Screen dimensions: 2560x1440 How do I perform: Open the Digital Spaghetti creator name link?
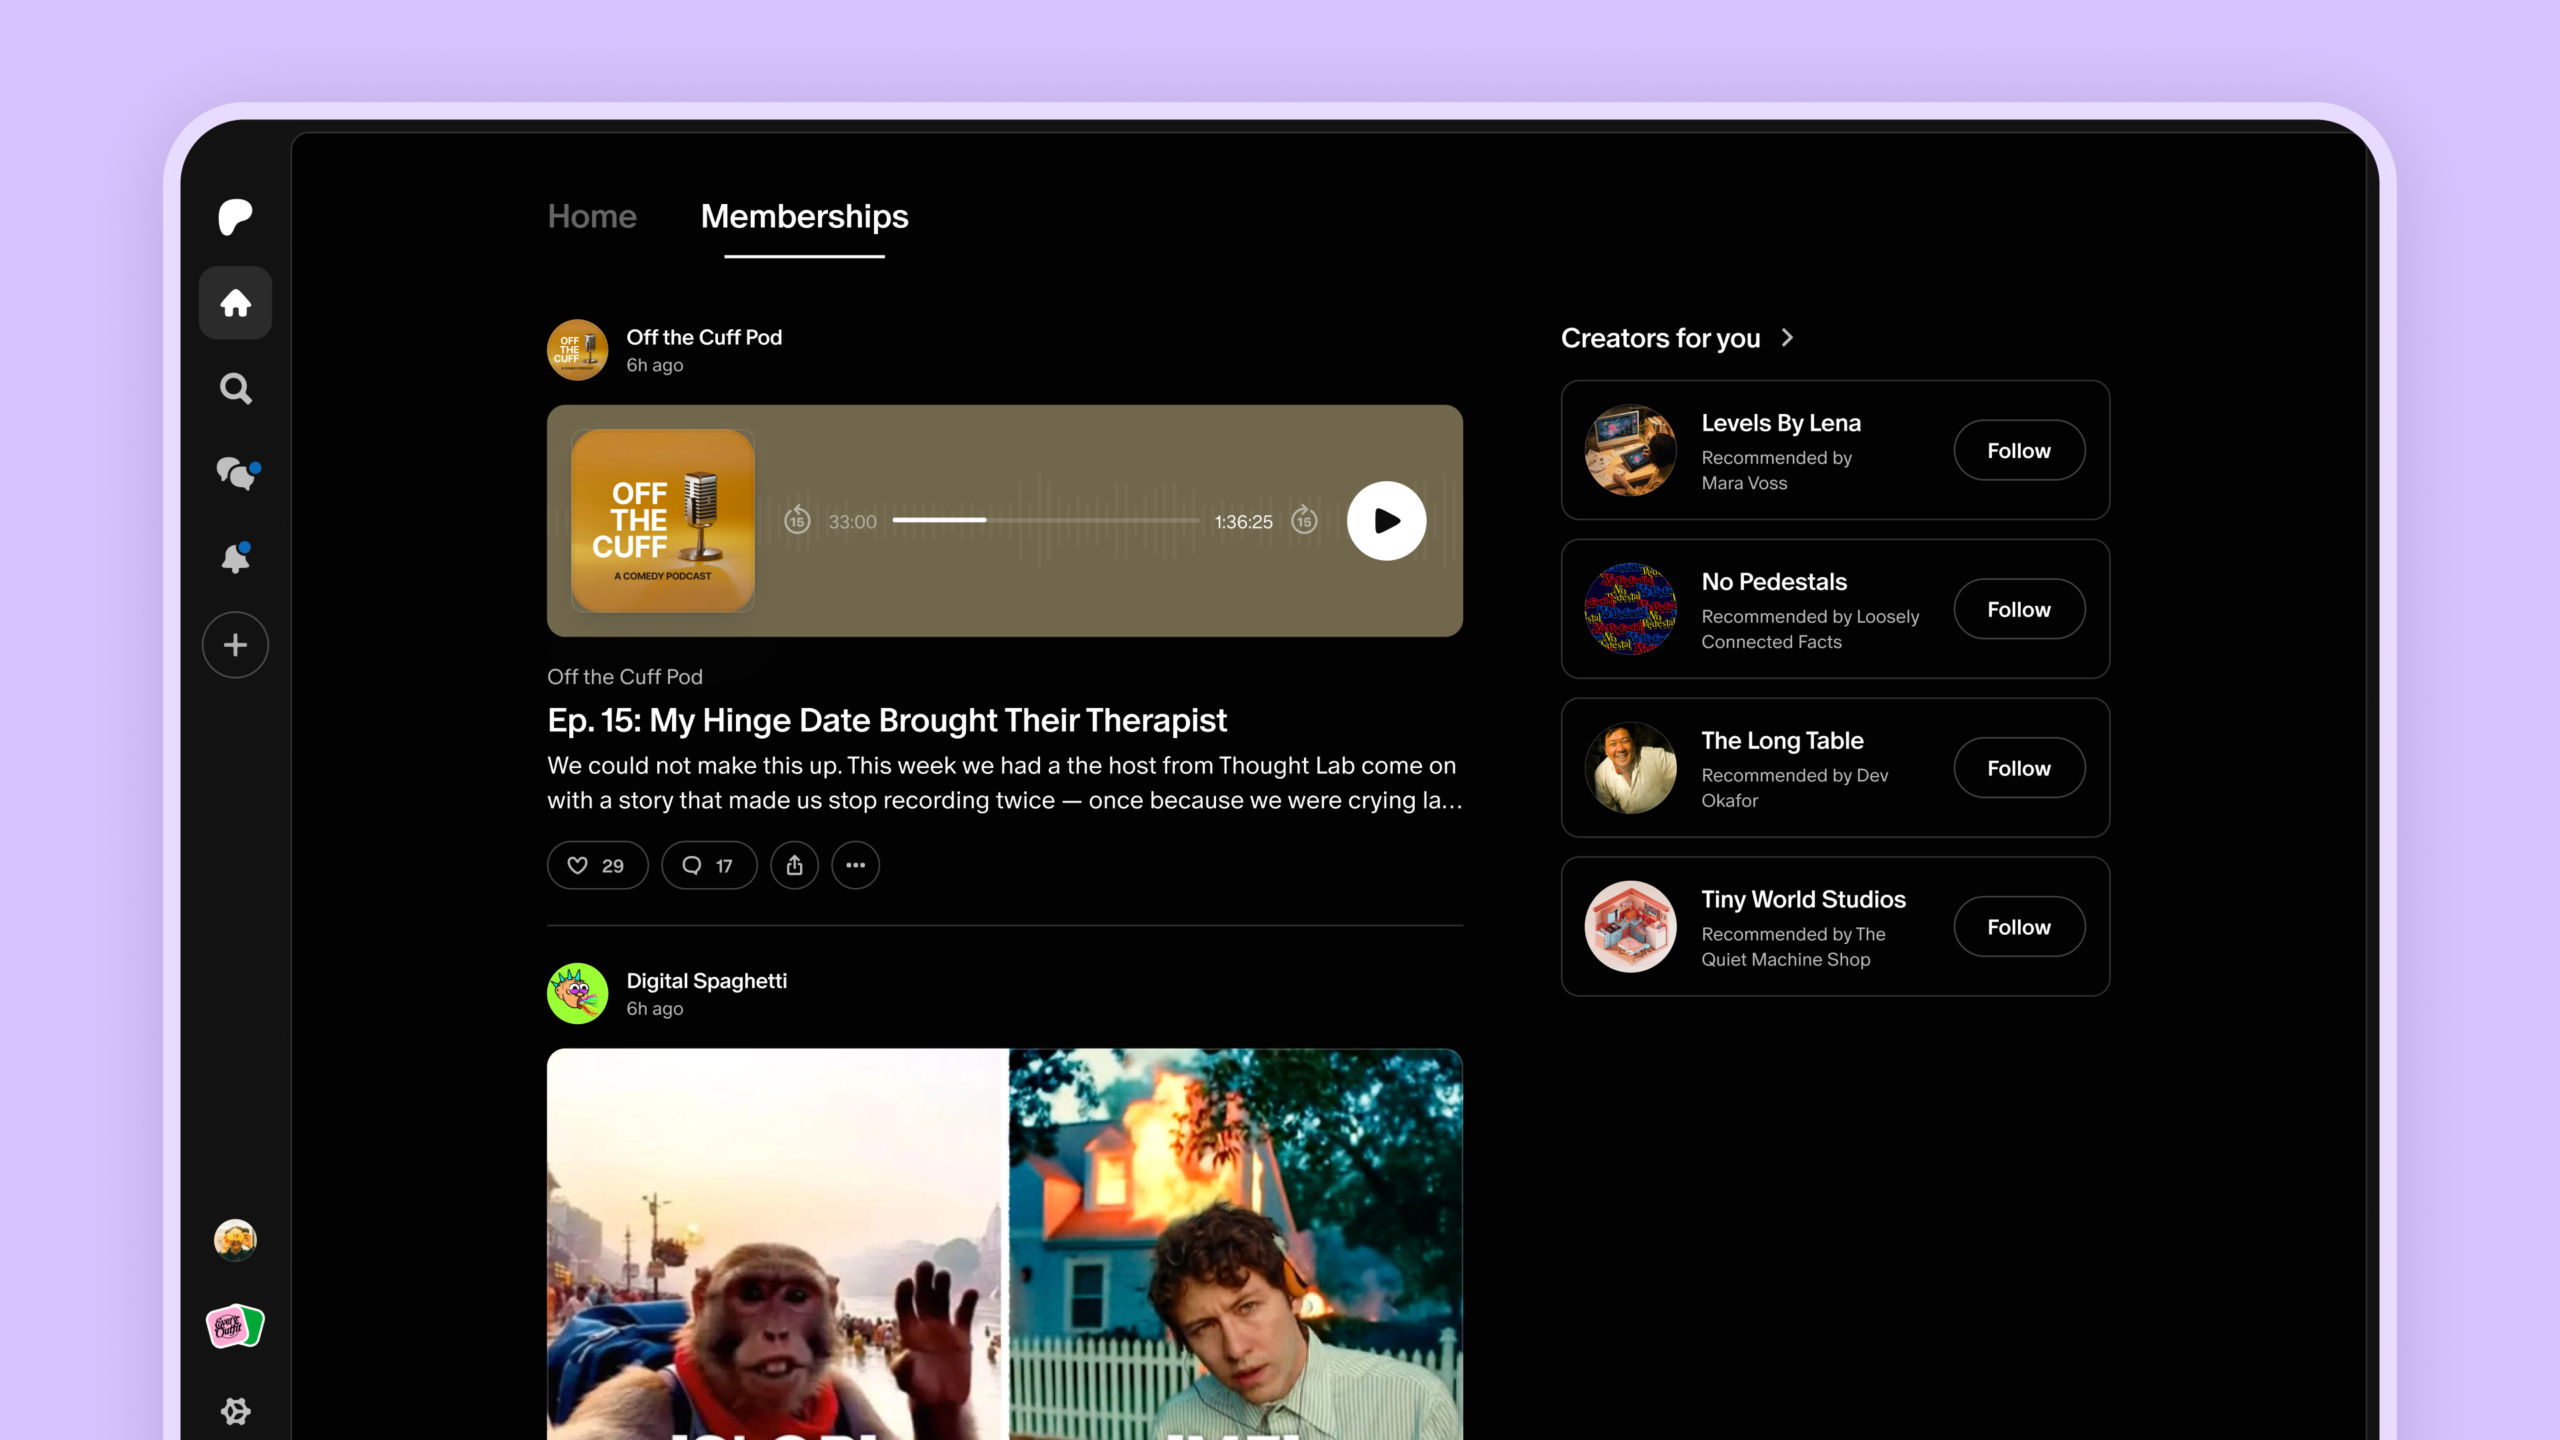click(706, 981)
